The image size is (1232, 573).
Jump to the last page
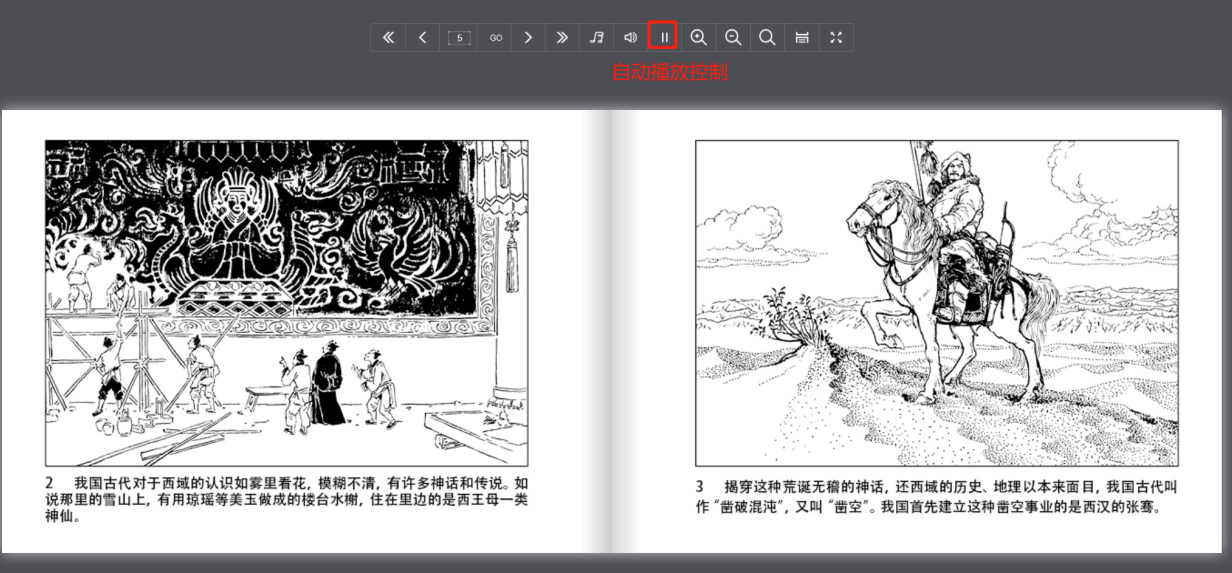[562, 38]
